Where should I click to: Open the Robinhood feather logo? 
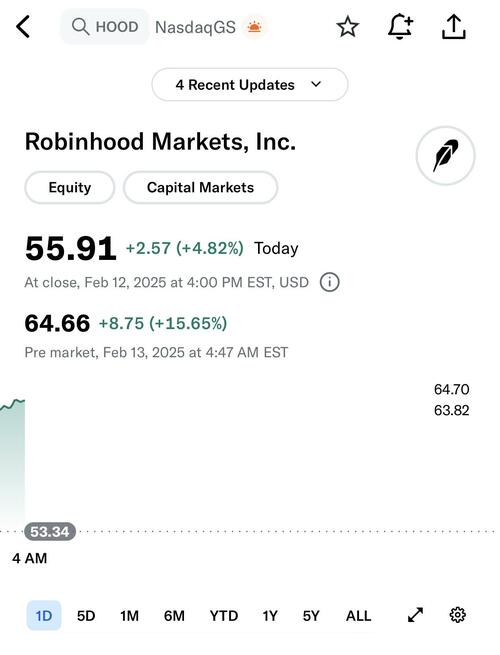tap(446, 155)
